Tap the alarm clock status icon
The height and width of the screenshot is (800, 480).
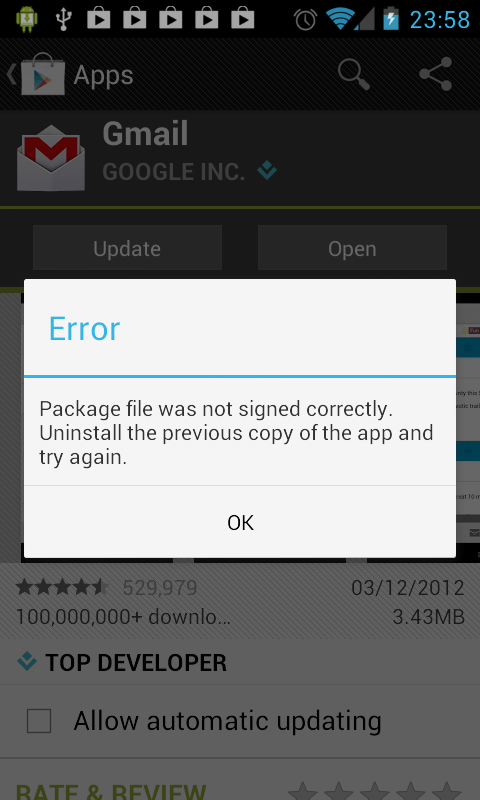click(305, 19)
